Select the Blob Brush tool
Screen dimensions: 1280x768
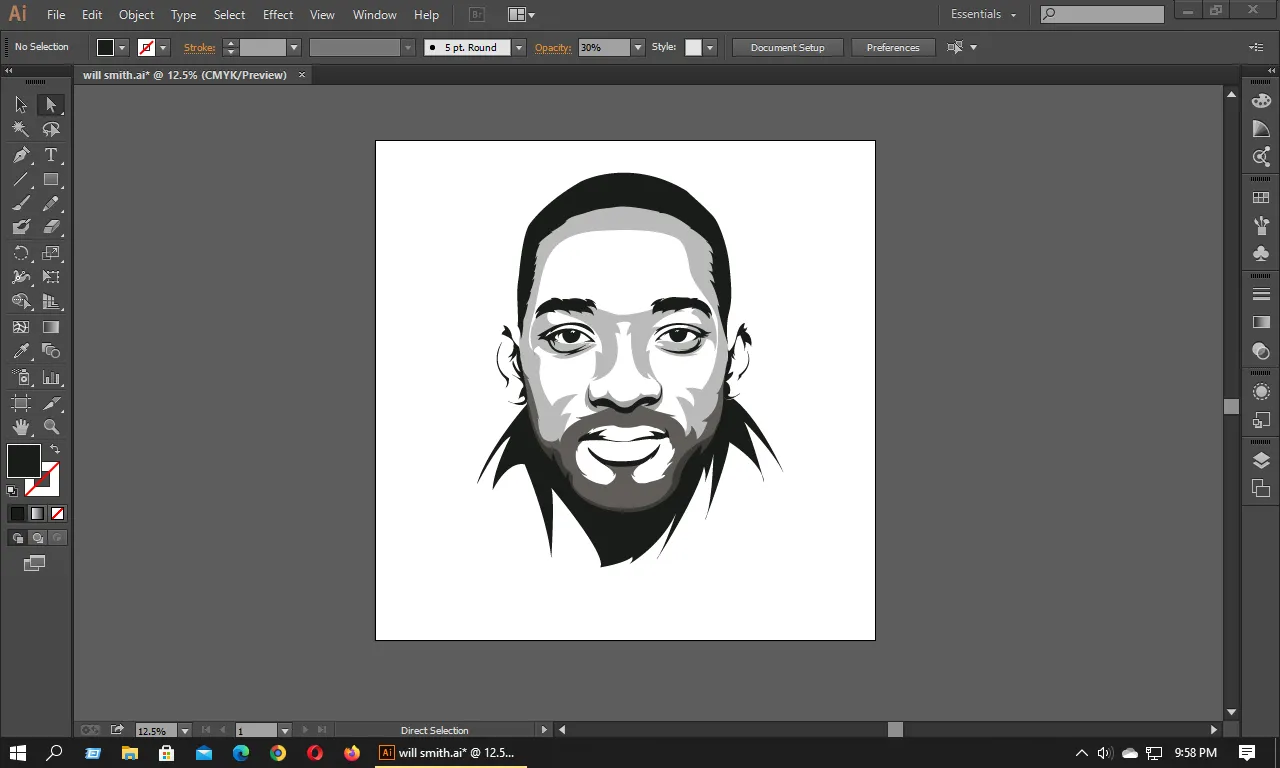[x=21, y=227]
